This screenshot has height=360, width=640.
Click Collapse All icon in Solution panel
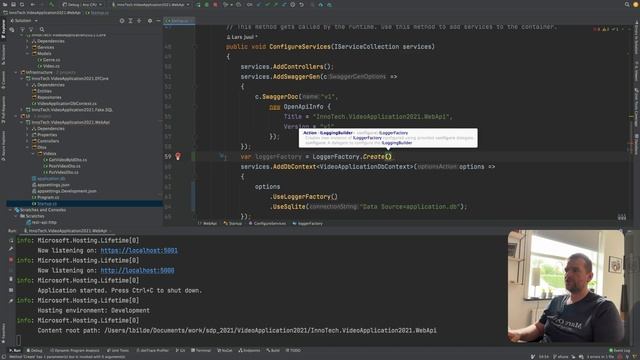click(x=139, y=20)
